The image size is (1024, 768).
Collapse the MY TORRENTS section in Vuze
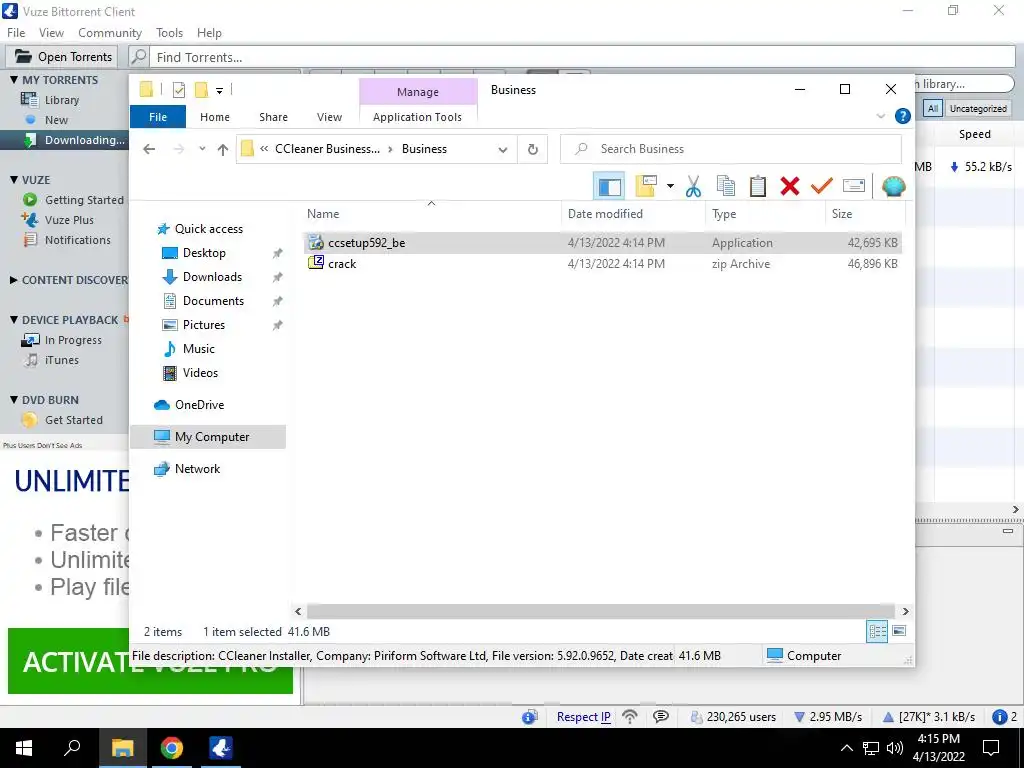point(14,80)
